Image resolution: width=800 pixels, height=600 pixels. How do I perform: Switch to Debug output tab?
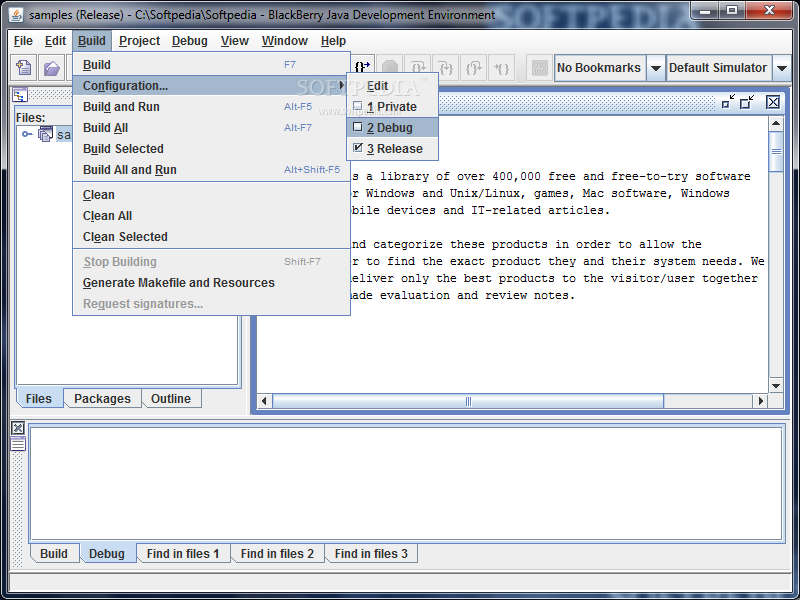click(107, 554)
